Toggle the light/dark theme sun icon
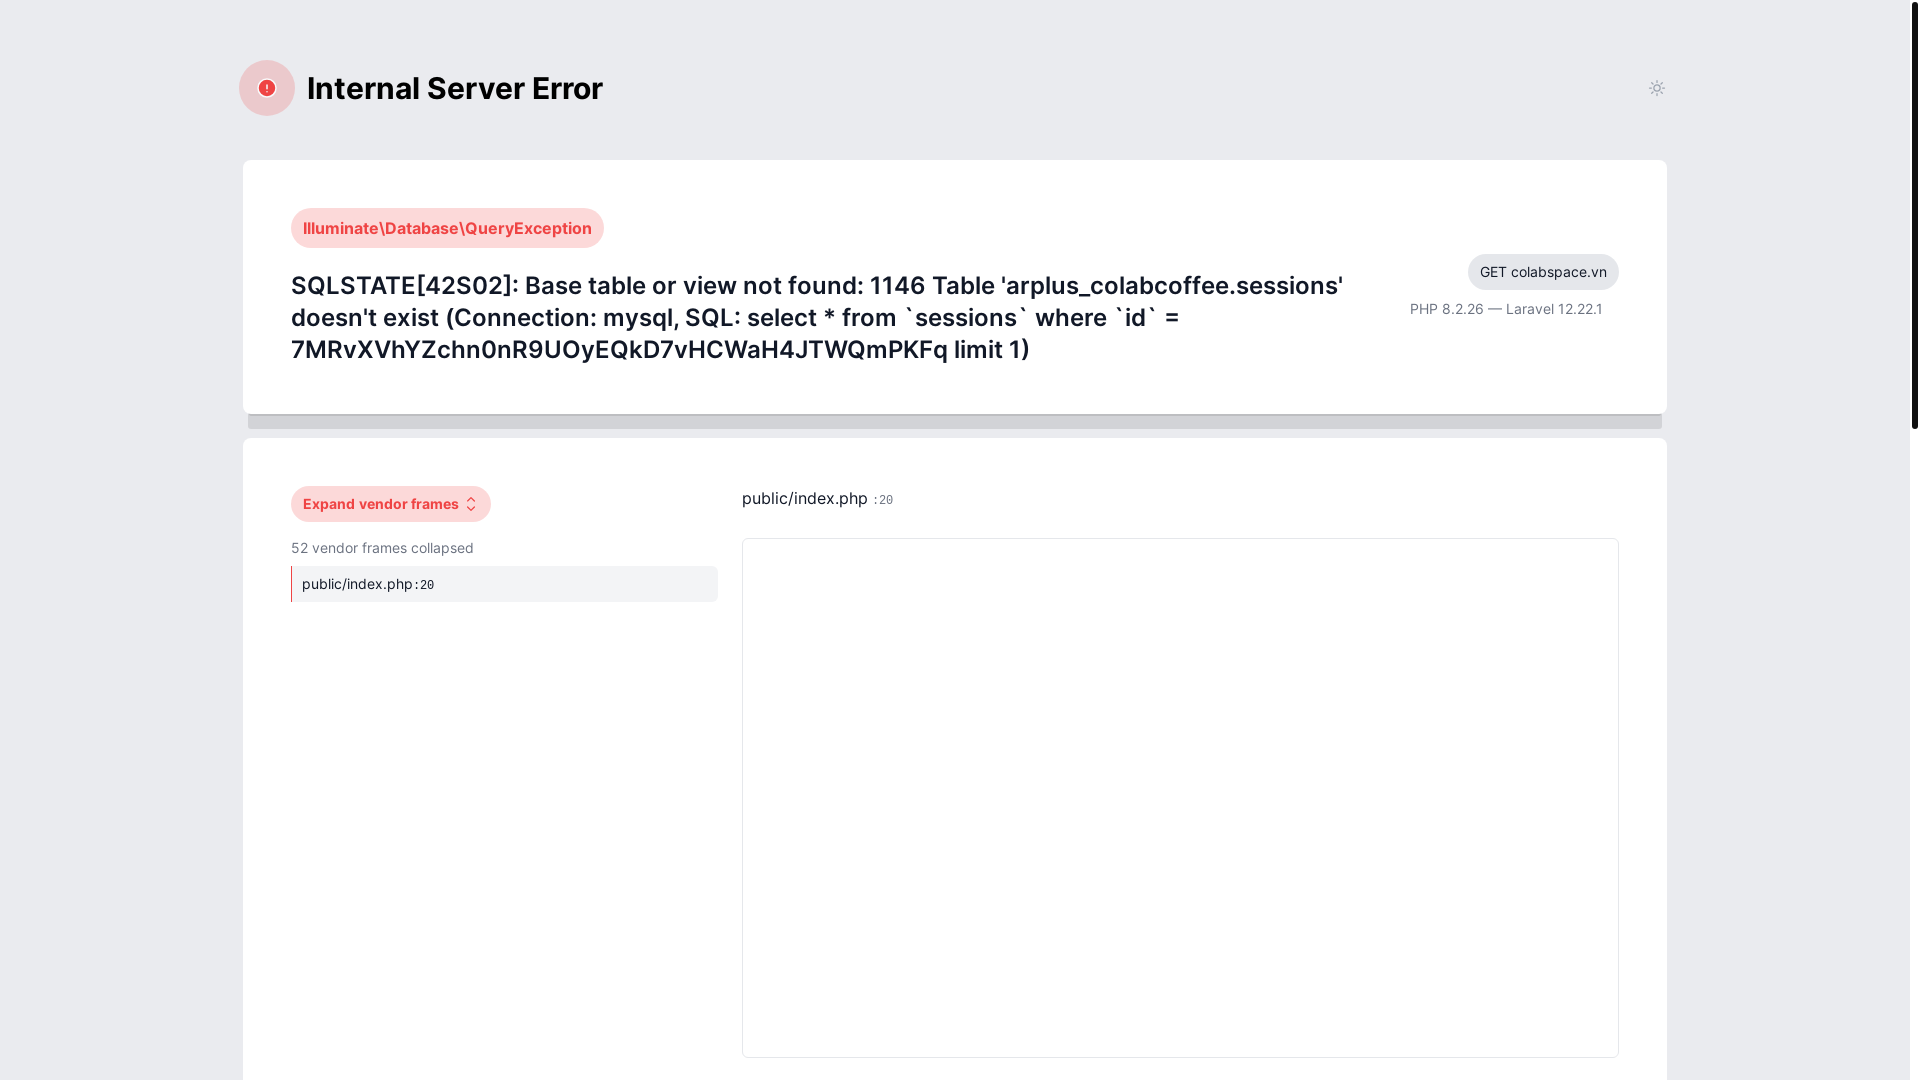Viewport: 1920px width, 1080px height. (1656, 88)
